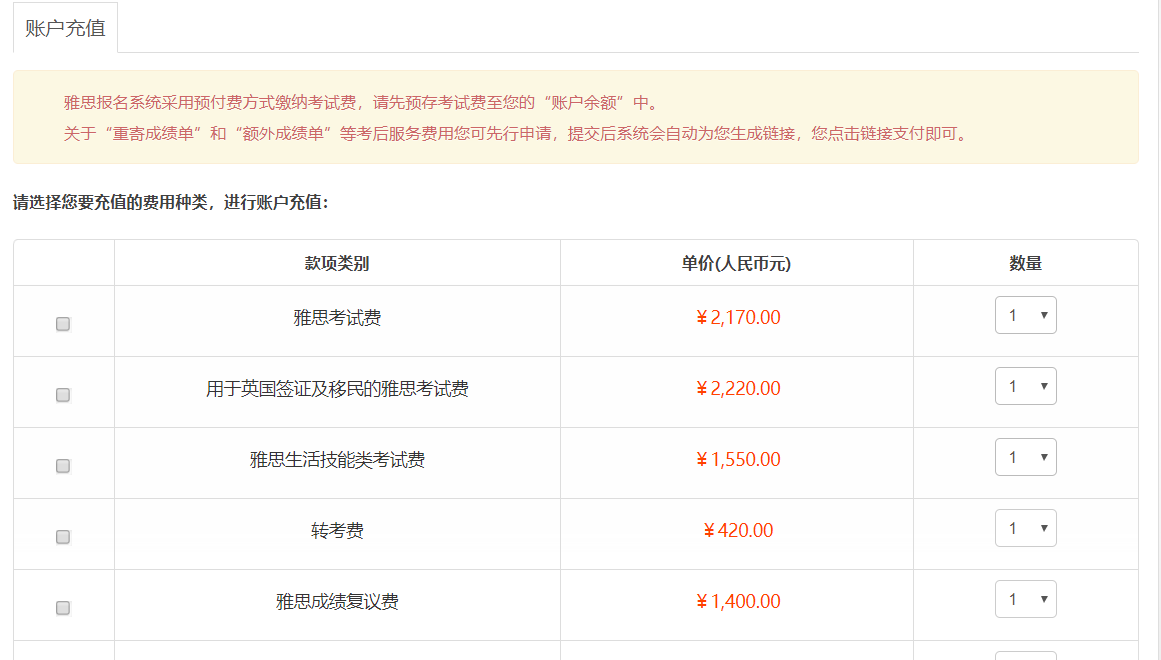Click the 单价(人民币元) column header

736,264
